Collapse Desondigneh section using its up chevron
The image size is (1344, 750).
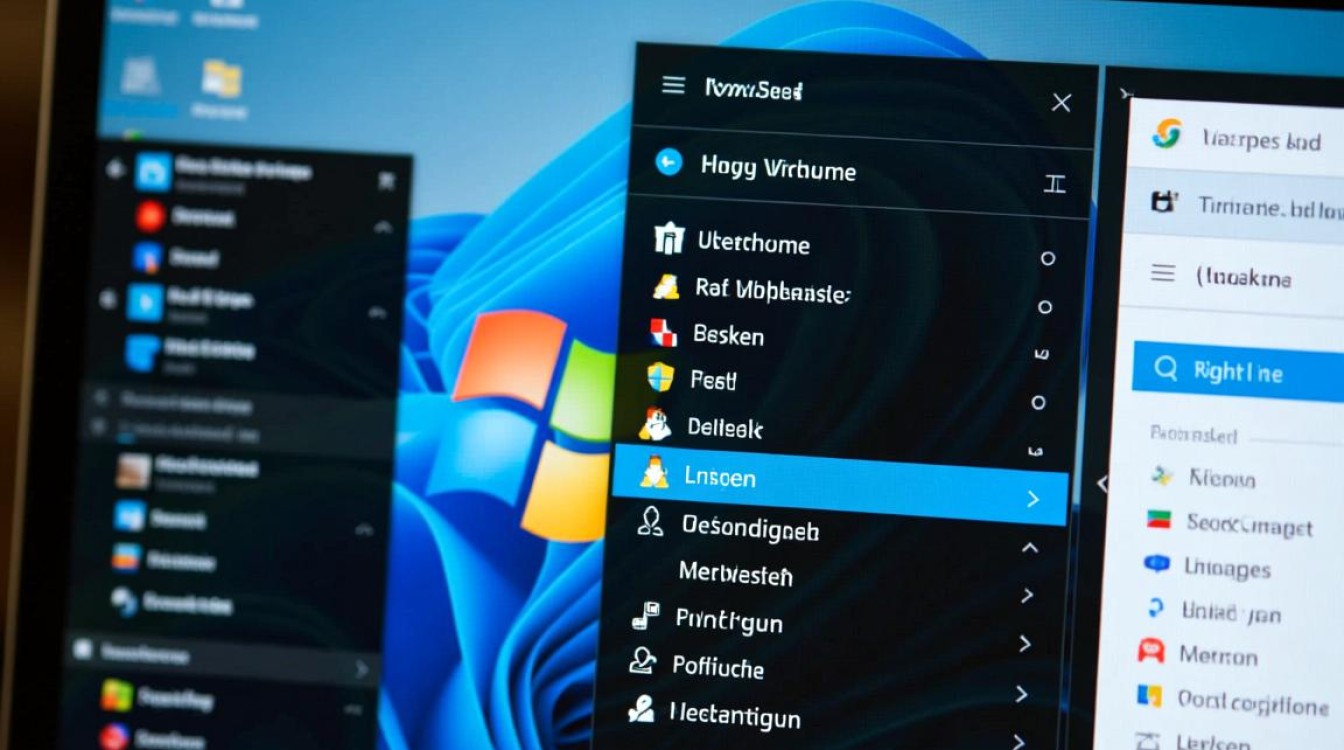[x=1029, y=547]
